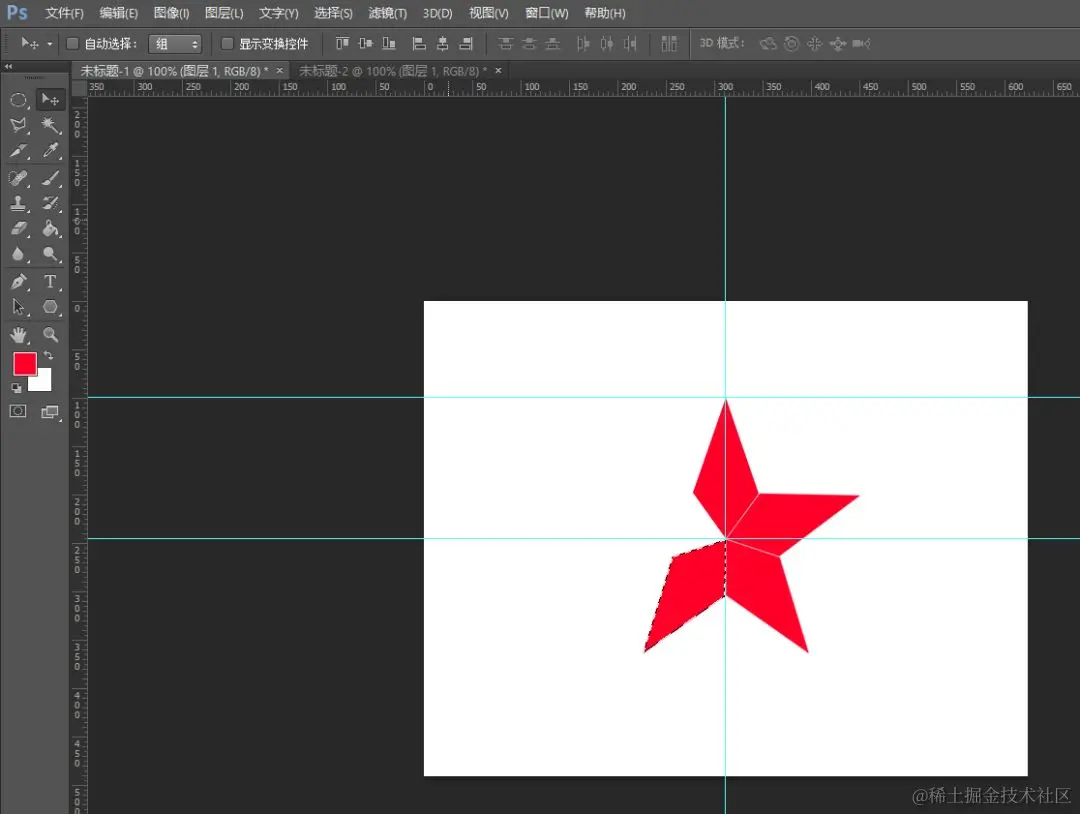Image resolution: width=1080 pixels, height=814 pixels.
Task: Select the Paint Bucket tool
Action: (50, 229)
